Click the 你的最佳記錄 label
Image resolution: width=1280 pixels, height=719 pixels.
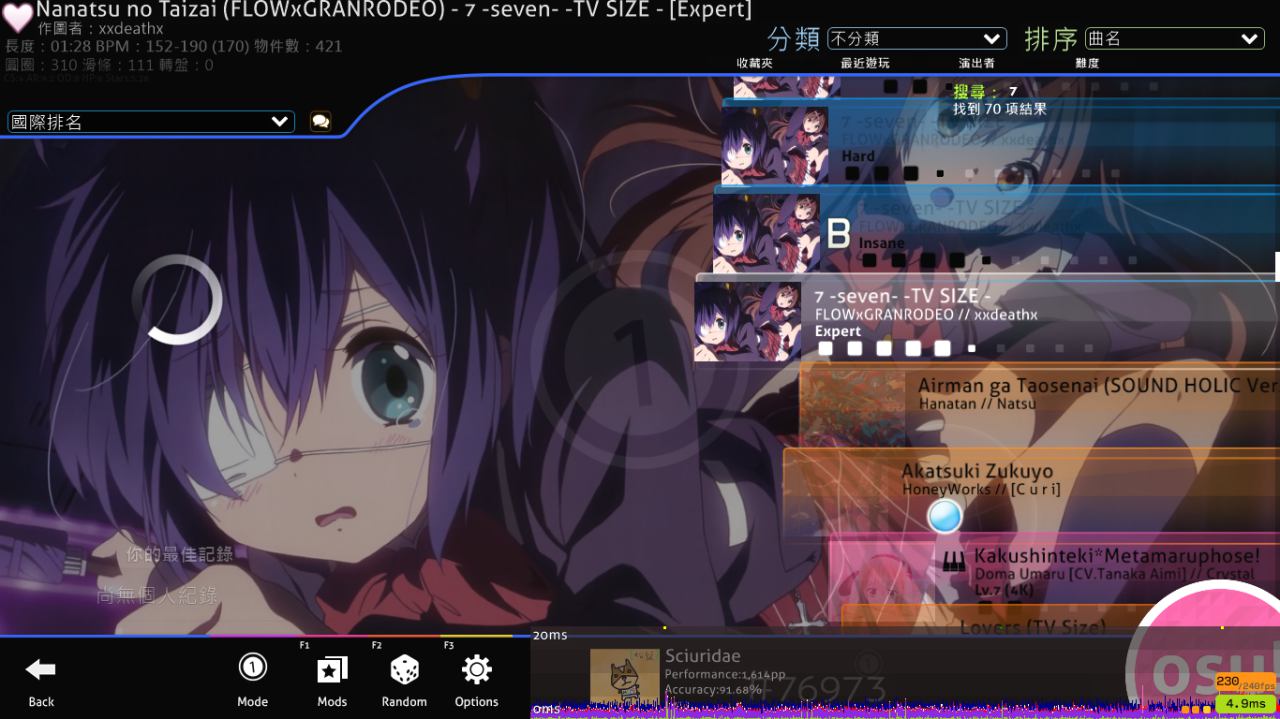[x=180, y=554]
